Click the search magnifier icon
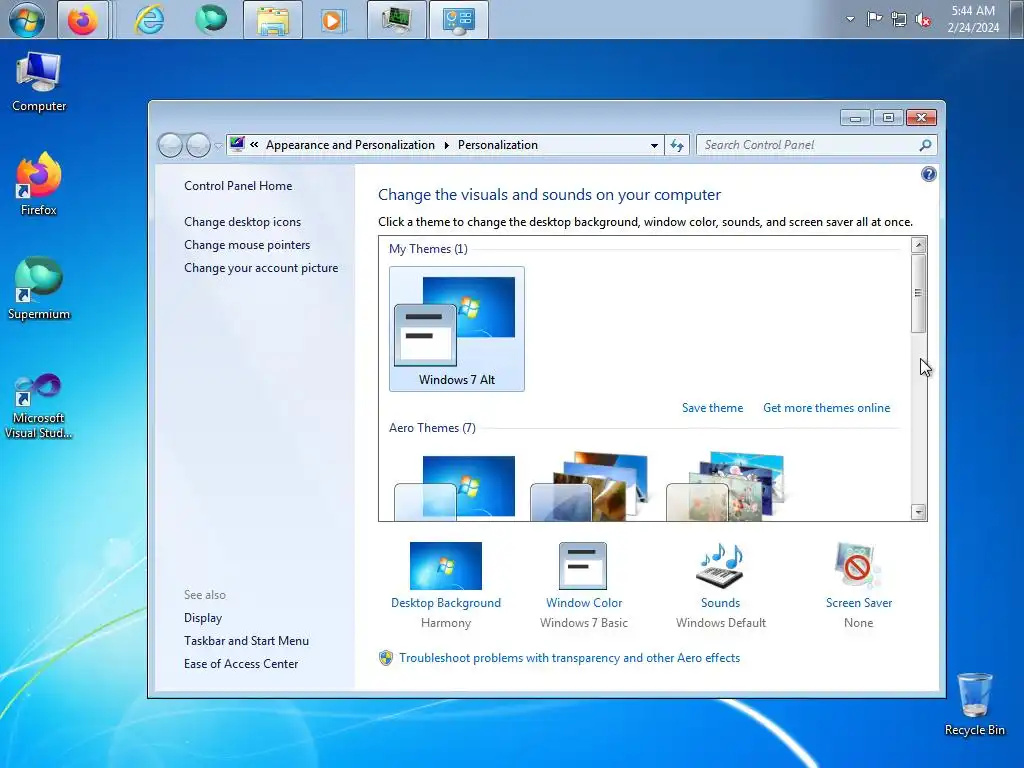The width and height of the screenshot is (1024, 768). [x=925, y=145]
